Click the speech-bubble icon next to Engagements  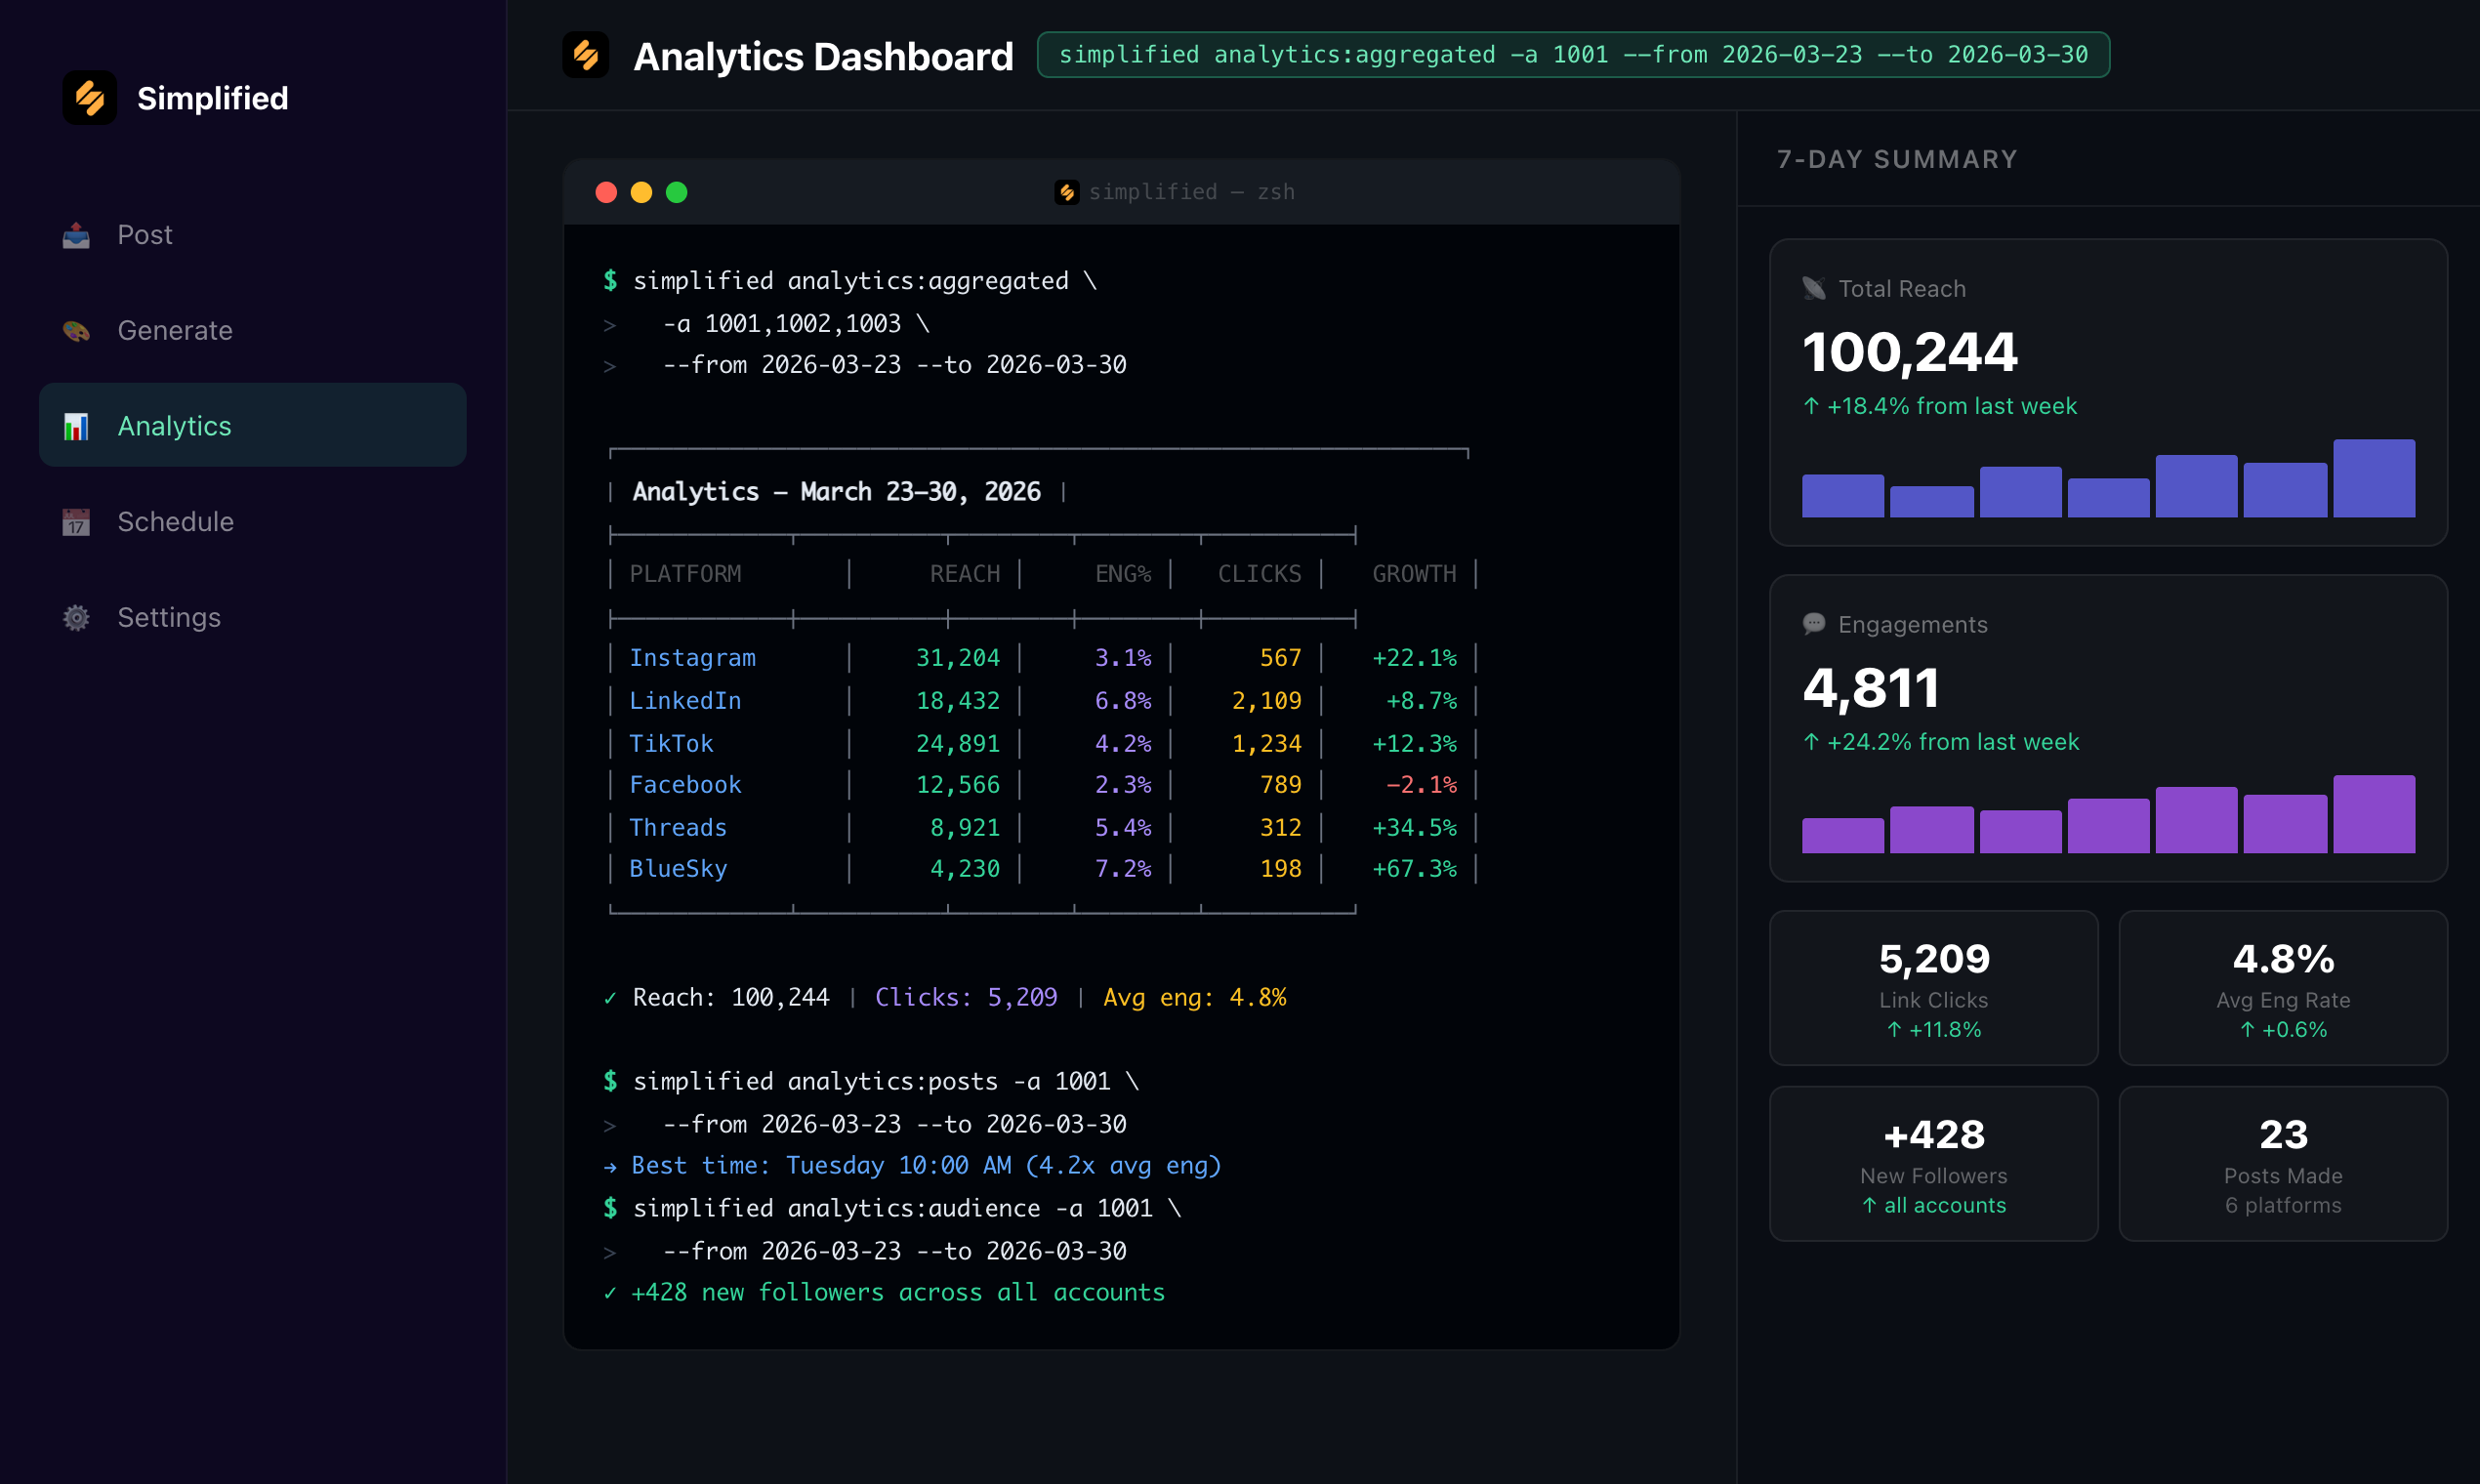pos(1812,624)
